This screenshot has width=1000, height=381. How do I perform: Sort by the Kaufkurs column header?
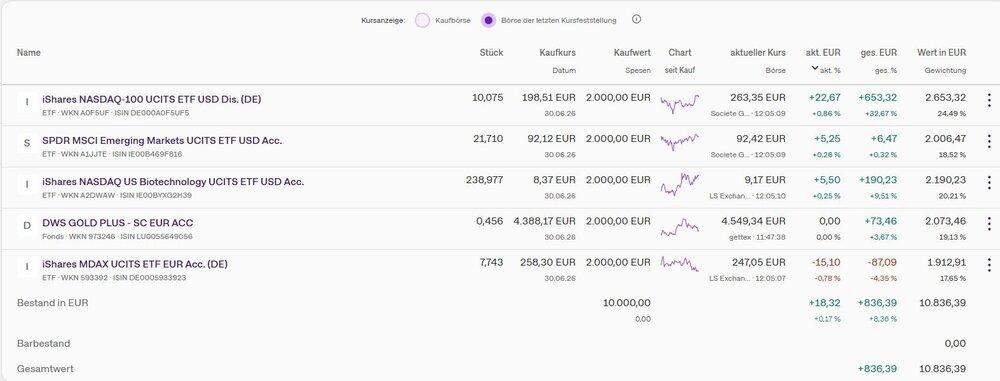coord(557,52)
